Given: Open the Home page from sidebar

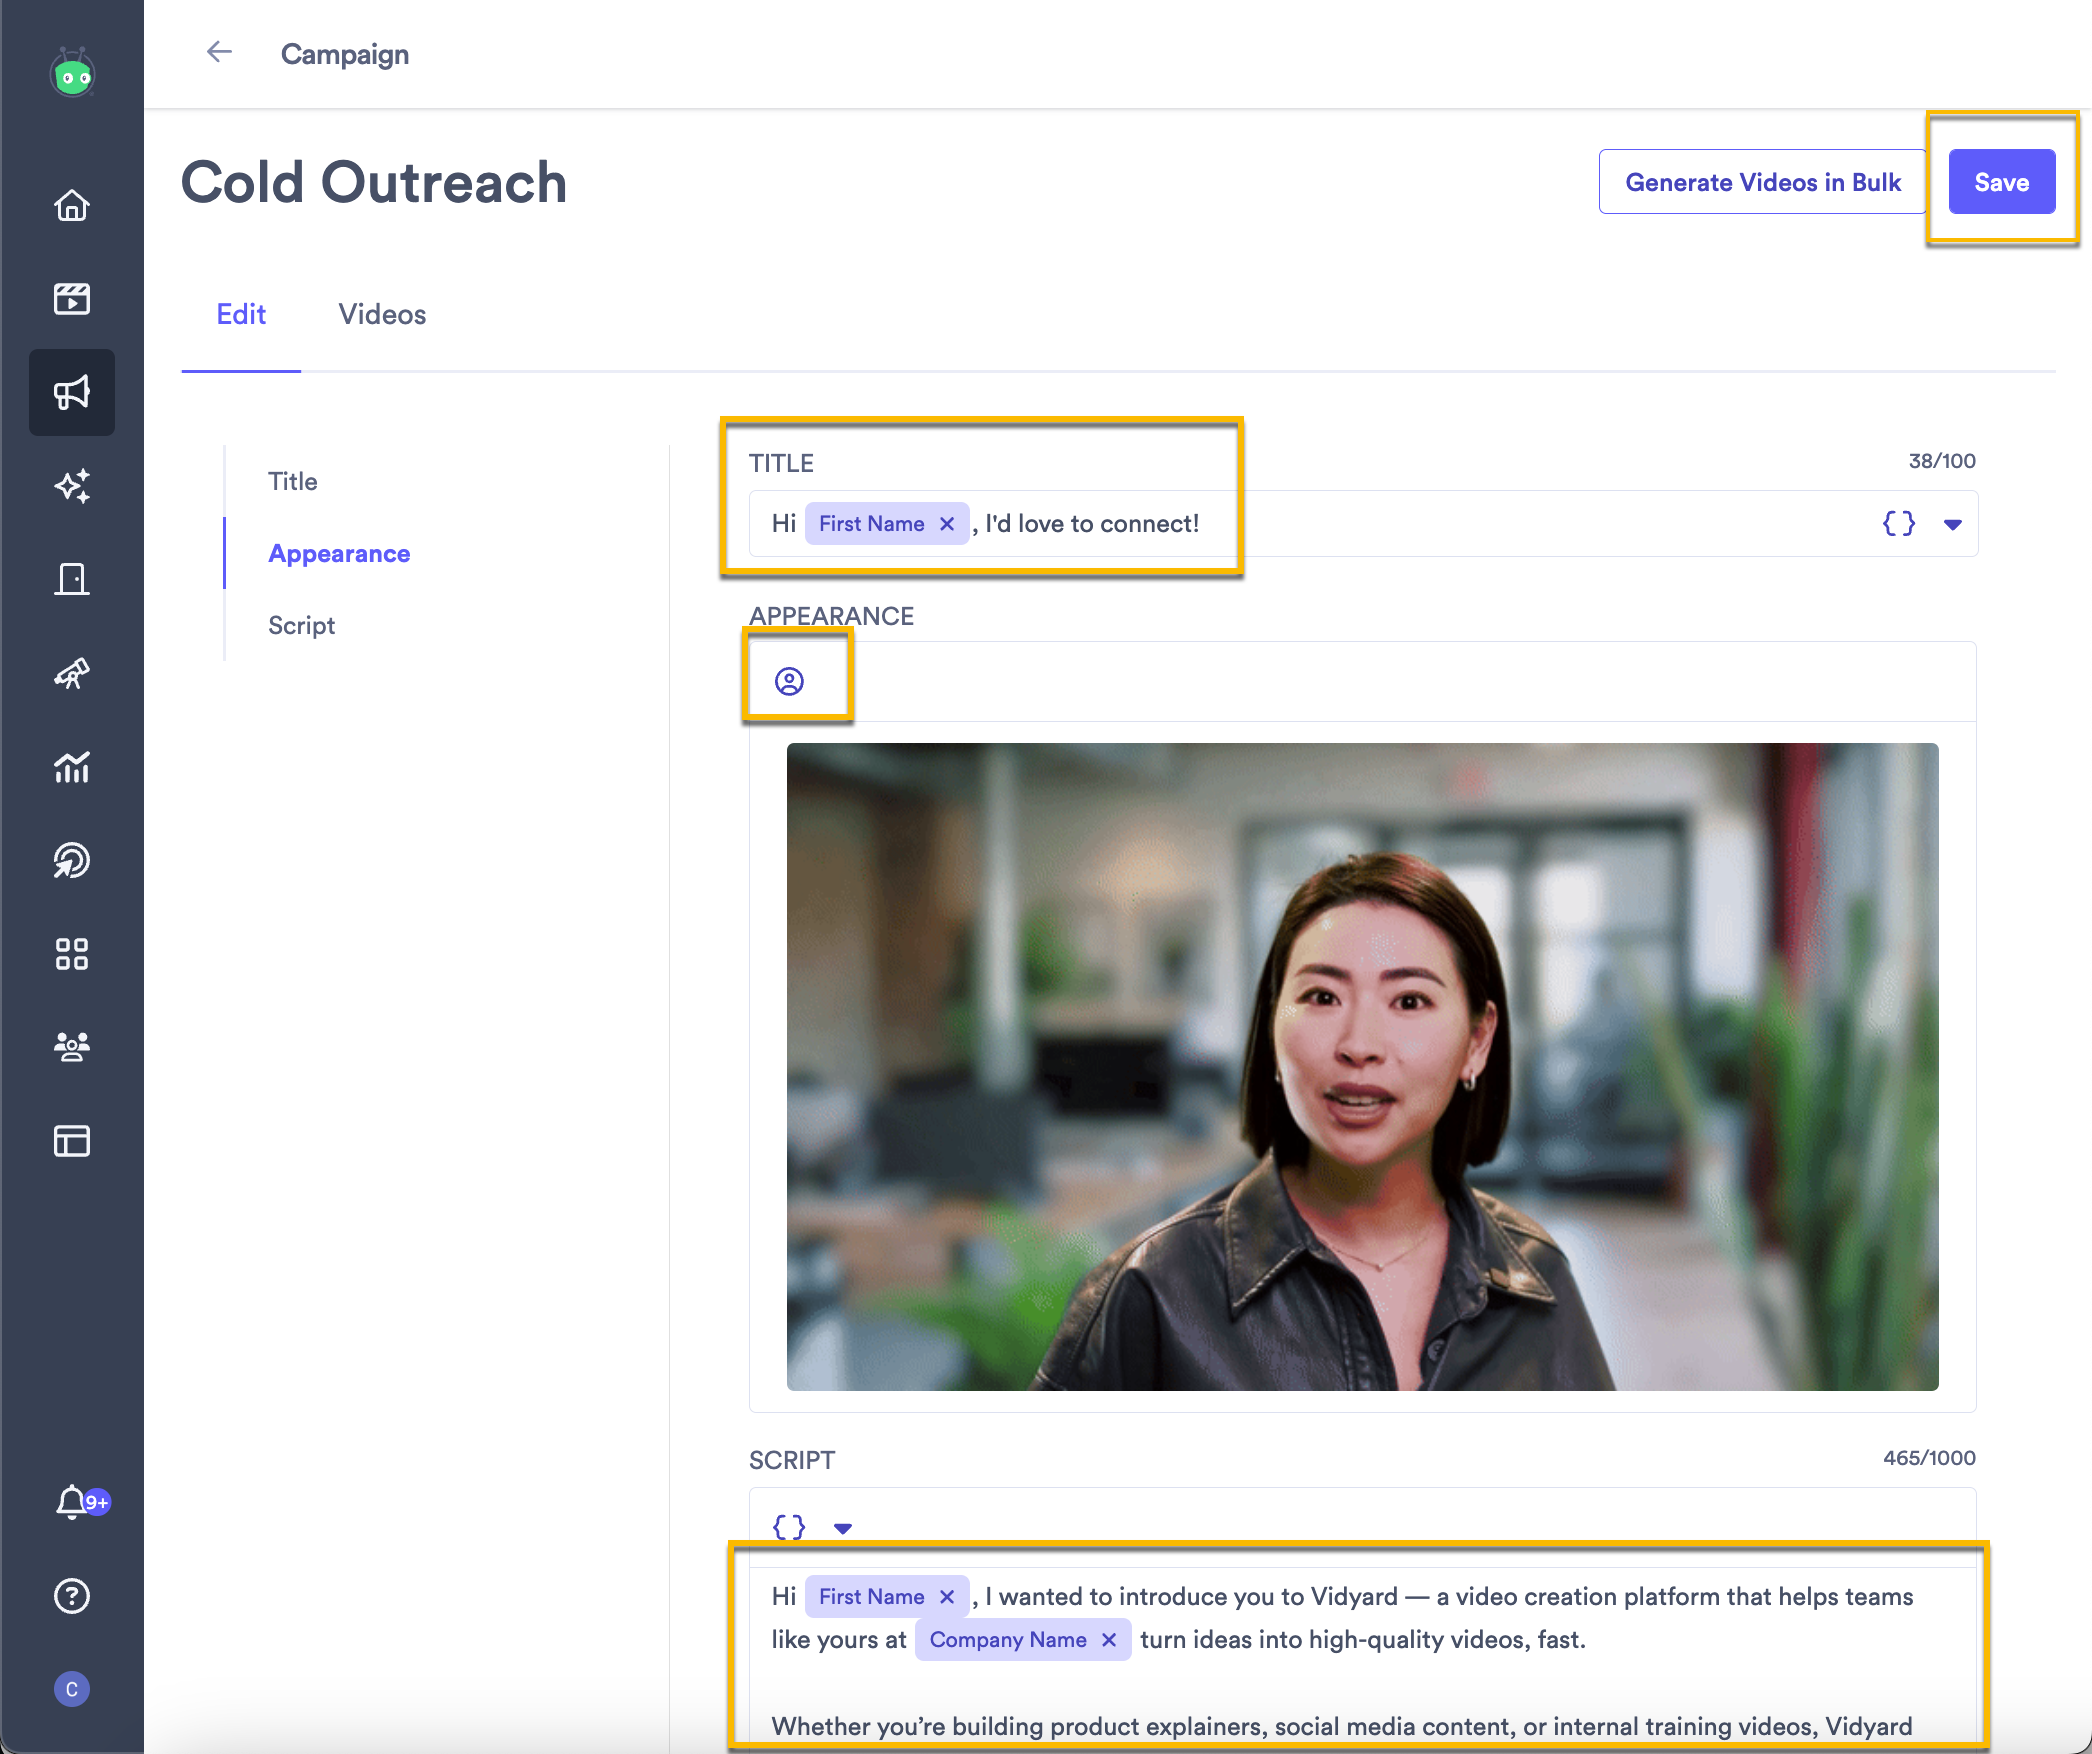Looking at the screenshot, I should click(72, 205).
